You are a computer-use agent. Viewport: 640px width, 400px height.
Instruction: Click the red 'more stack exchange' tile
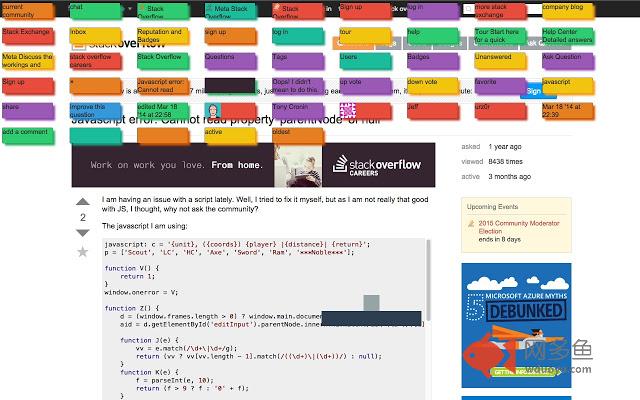pyautogui.click(x=500, y=11)
